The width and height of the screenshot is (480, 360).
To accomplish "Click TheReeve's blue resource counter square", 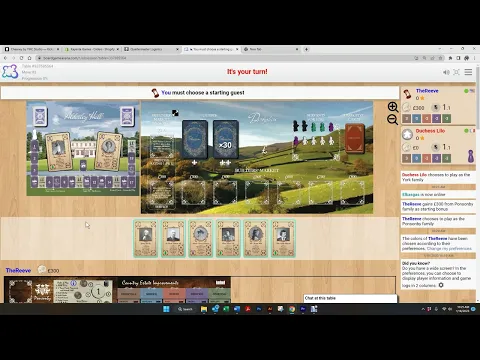I will (x=416, y=118).
